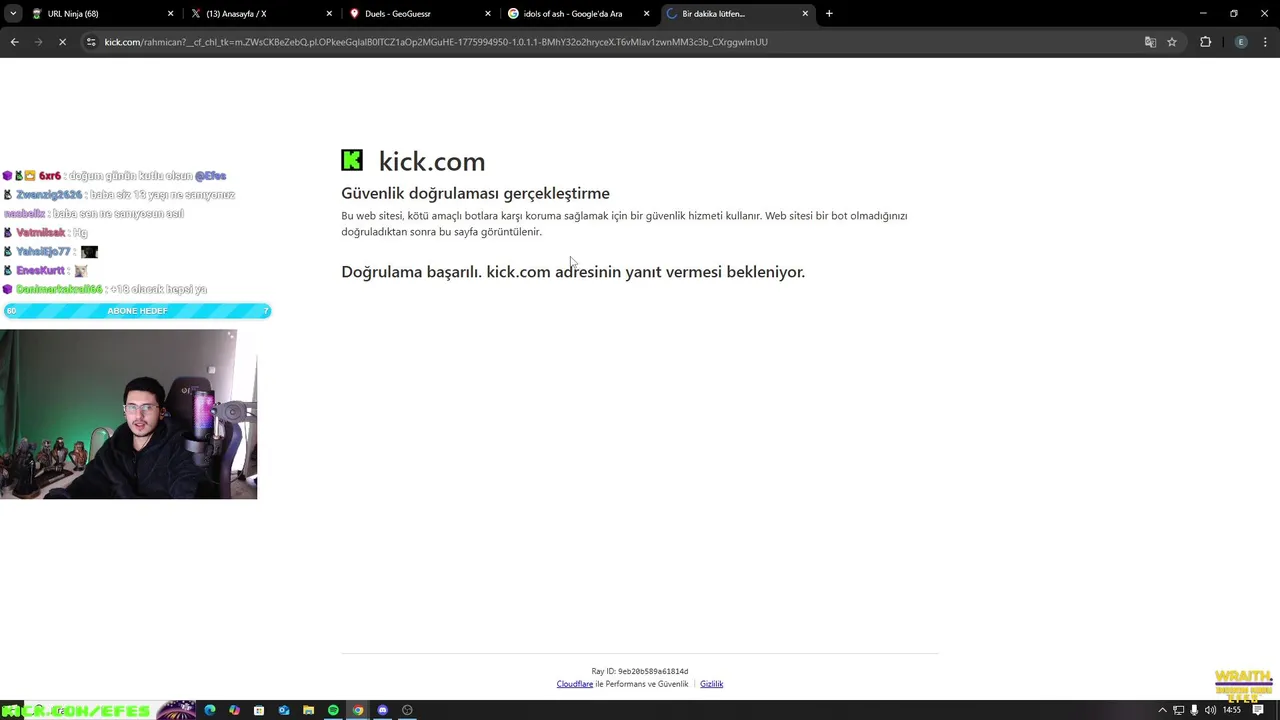The image size is (1280, 720).
Task: Bookmark this page with the star icon
Action: (1172, 42)
